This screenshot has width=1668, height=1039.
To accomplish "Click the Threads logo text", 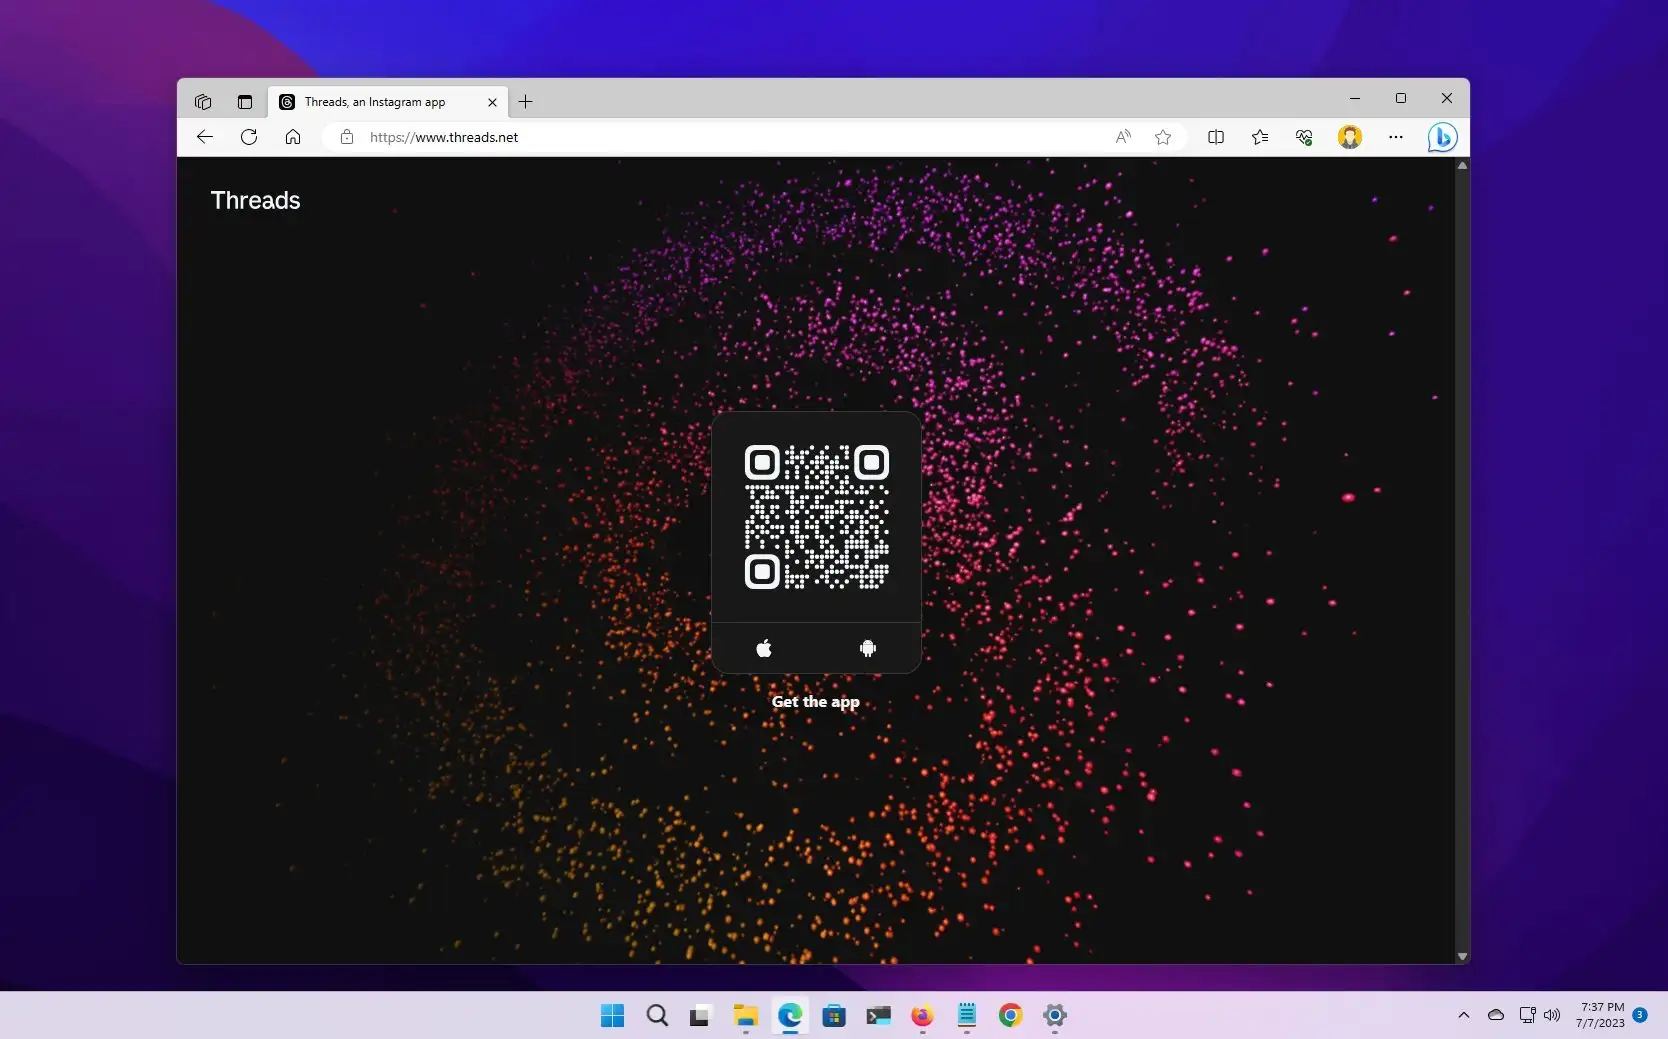I will [x=256, y=200].
